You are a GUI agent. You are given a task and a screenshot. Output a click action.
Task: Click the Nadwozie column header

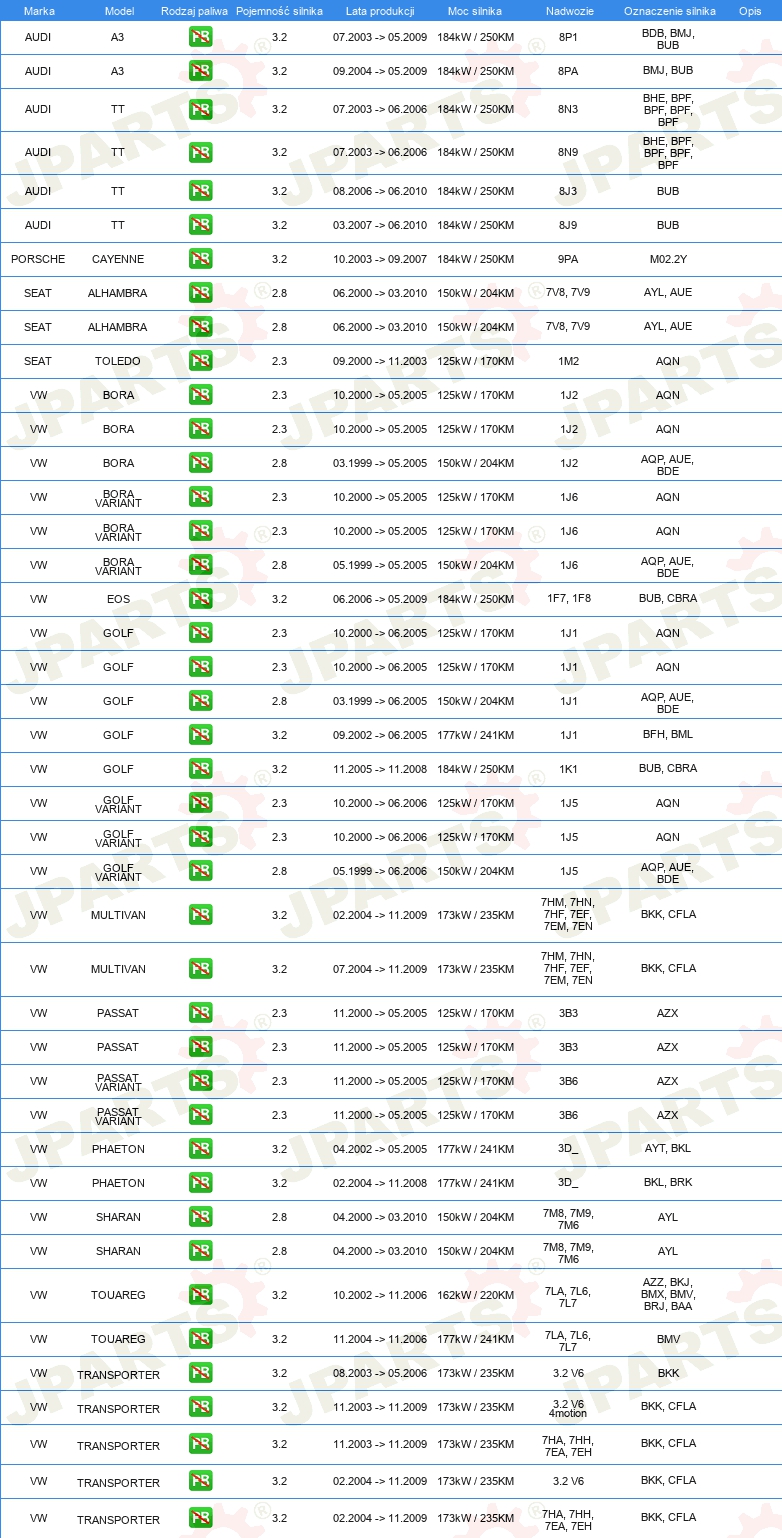click(x=568, y=10)
